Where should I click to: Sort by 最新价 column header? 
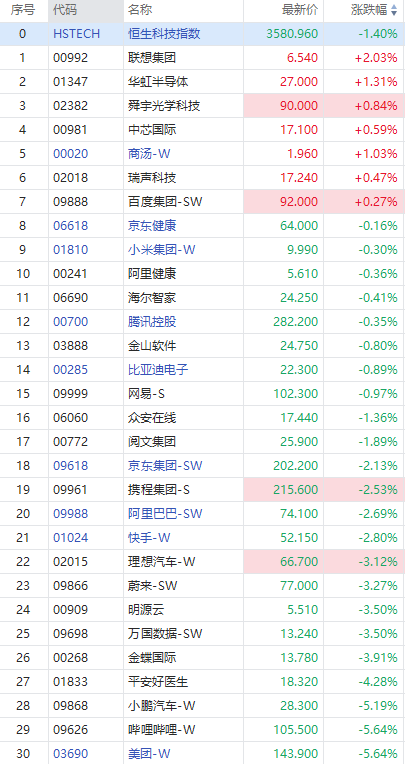pos(300,11)
